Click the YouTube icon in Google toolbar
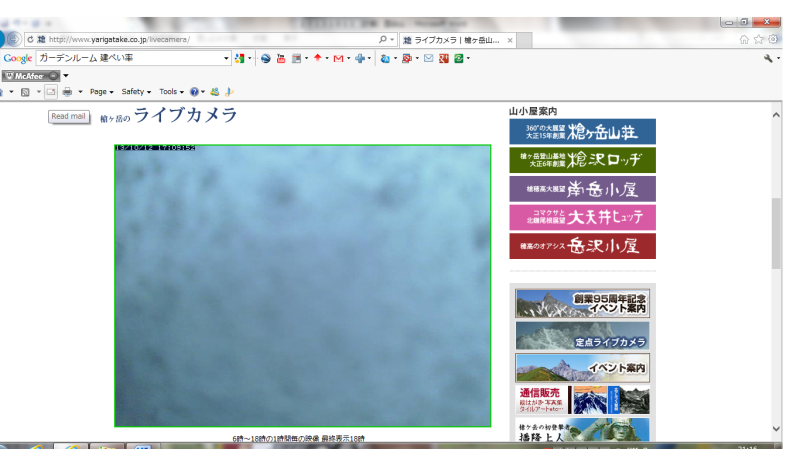 [x=280, y=59]
